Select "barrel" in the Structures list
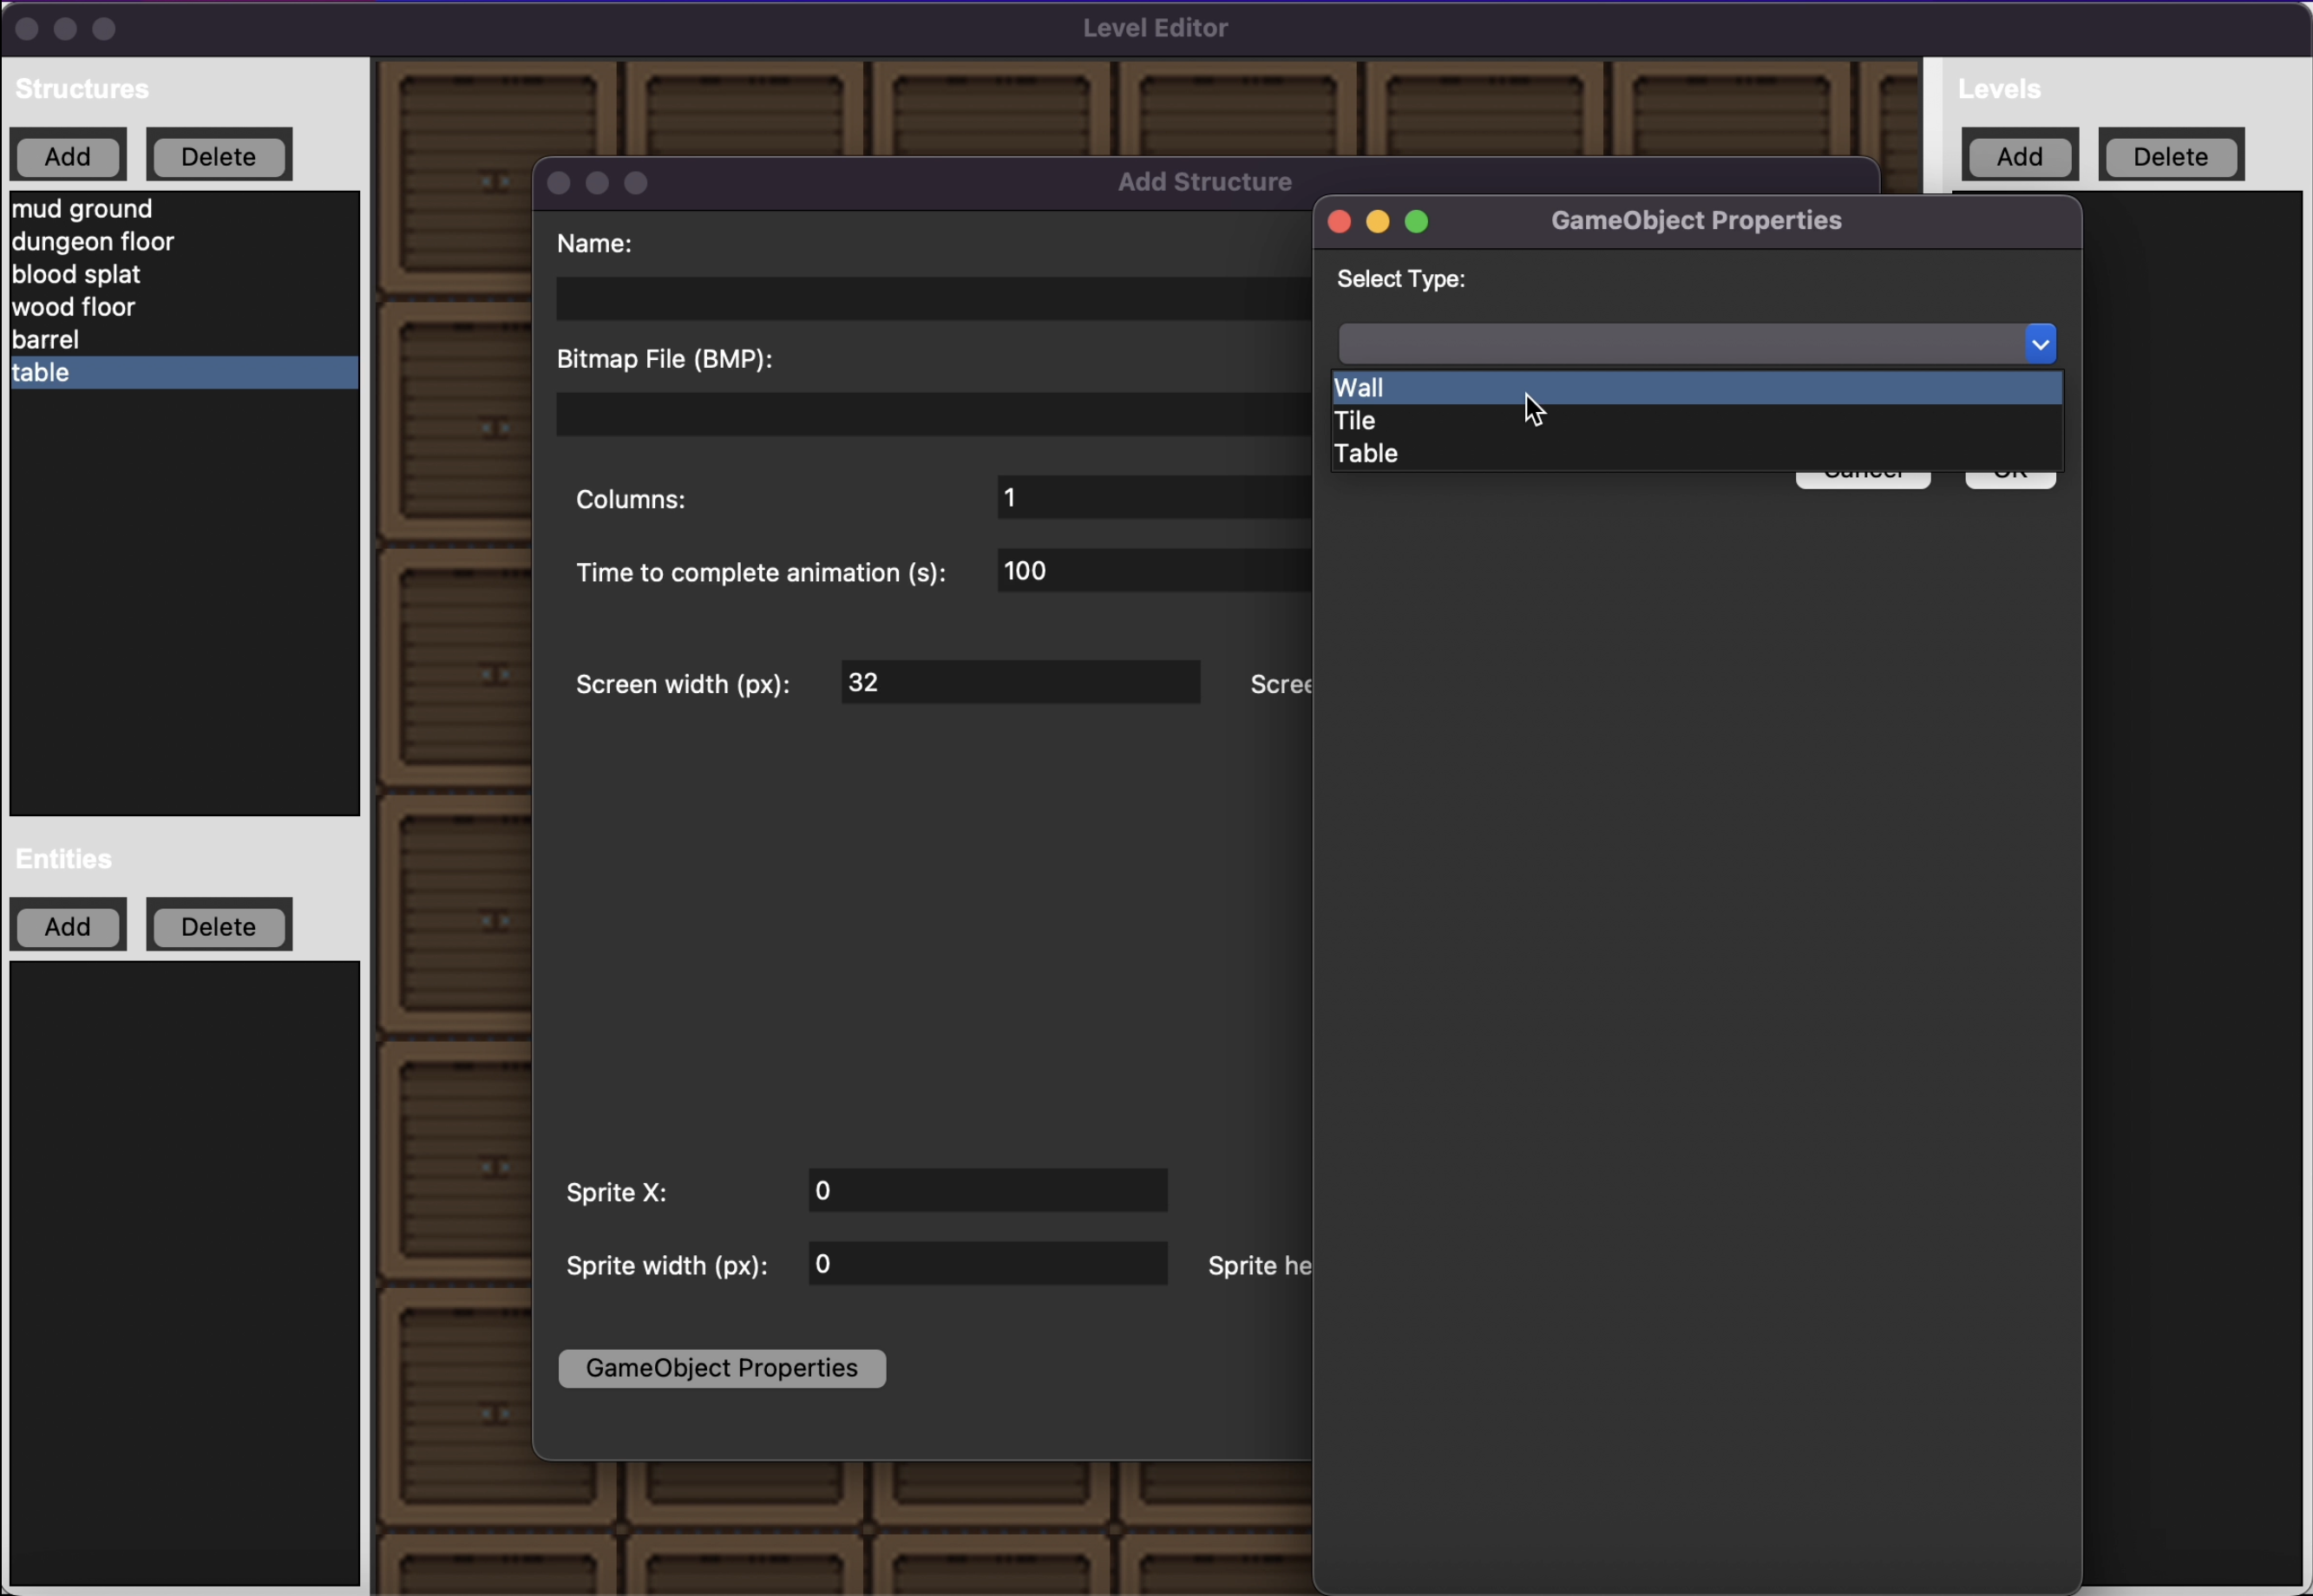 click(46, 339)
